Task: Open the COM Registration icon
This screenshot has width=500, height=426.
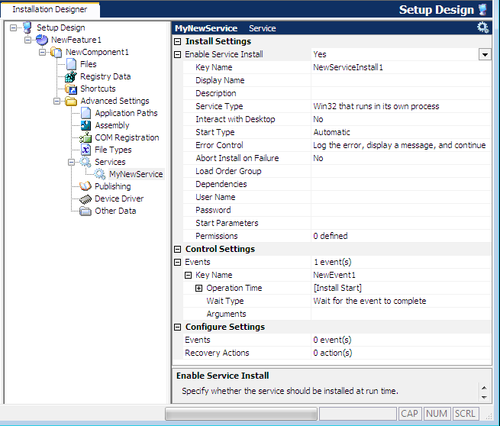Action: pyautogui.click(x=86, y=137)
